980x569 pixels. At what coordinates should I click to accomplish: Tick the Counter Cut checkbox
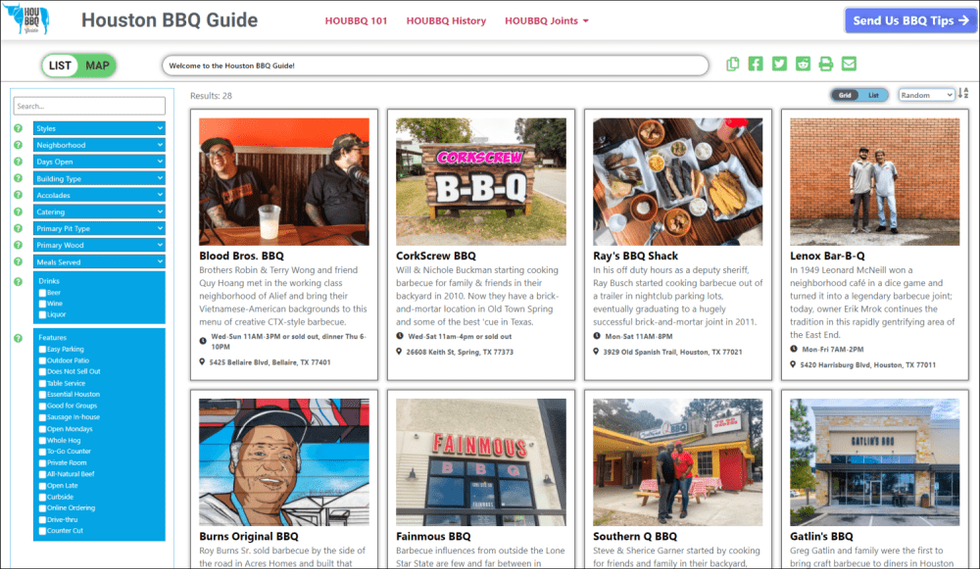point(42,531)
